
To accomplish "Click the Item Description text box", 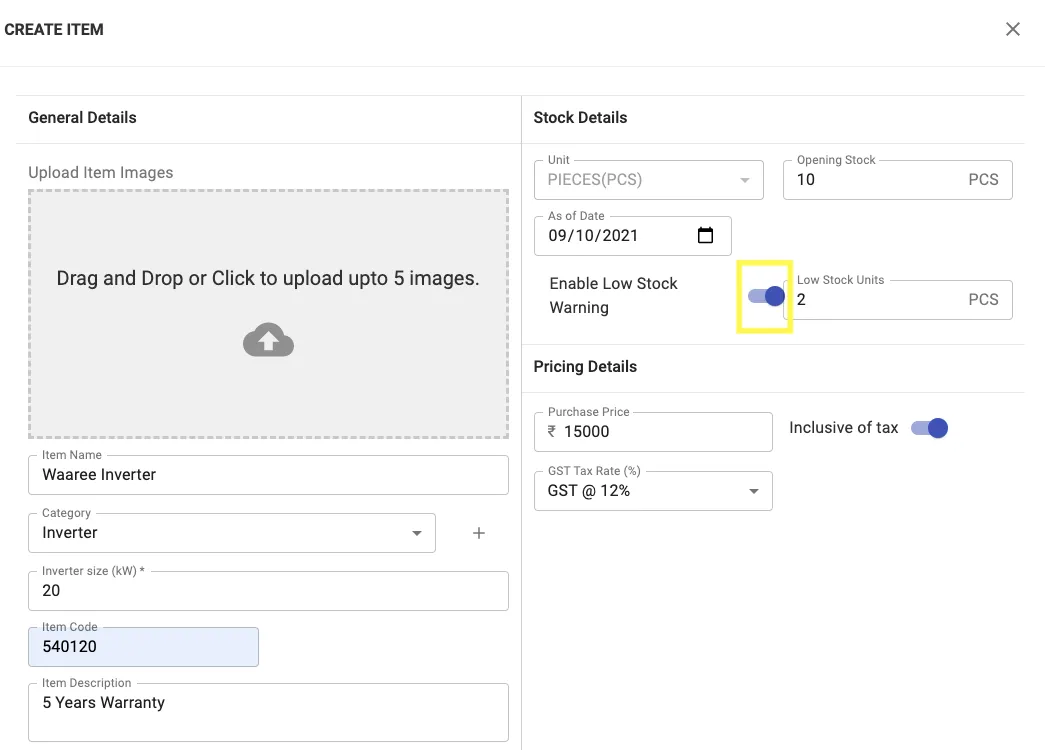I will 268,712.
